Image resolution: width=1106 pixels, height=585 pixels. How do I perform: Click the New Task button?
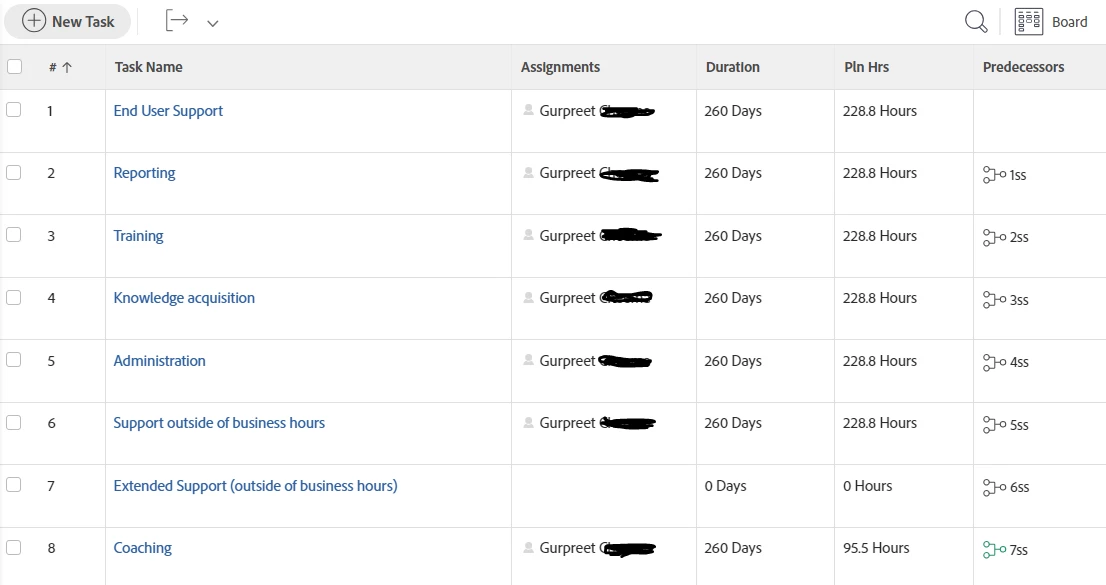68,21
